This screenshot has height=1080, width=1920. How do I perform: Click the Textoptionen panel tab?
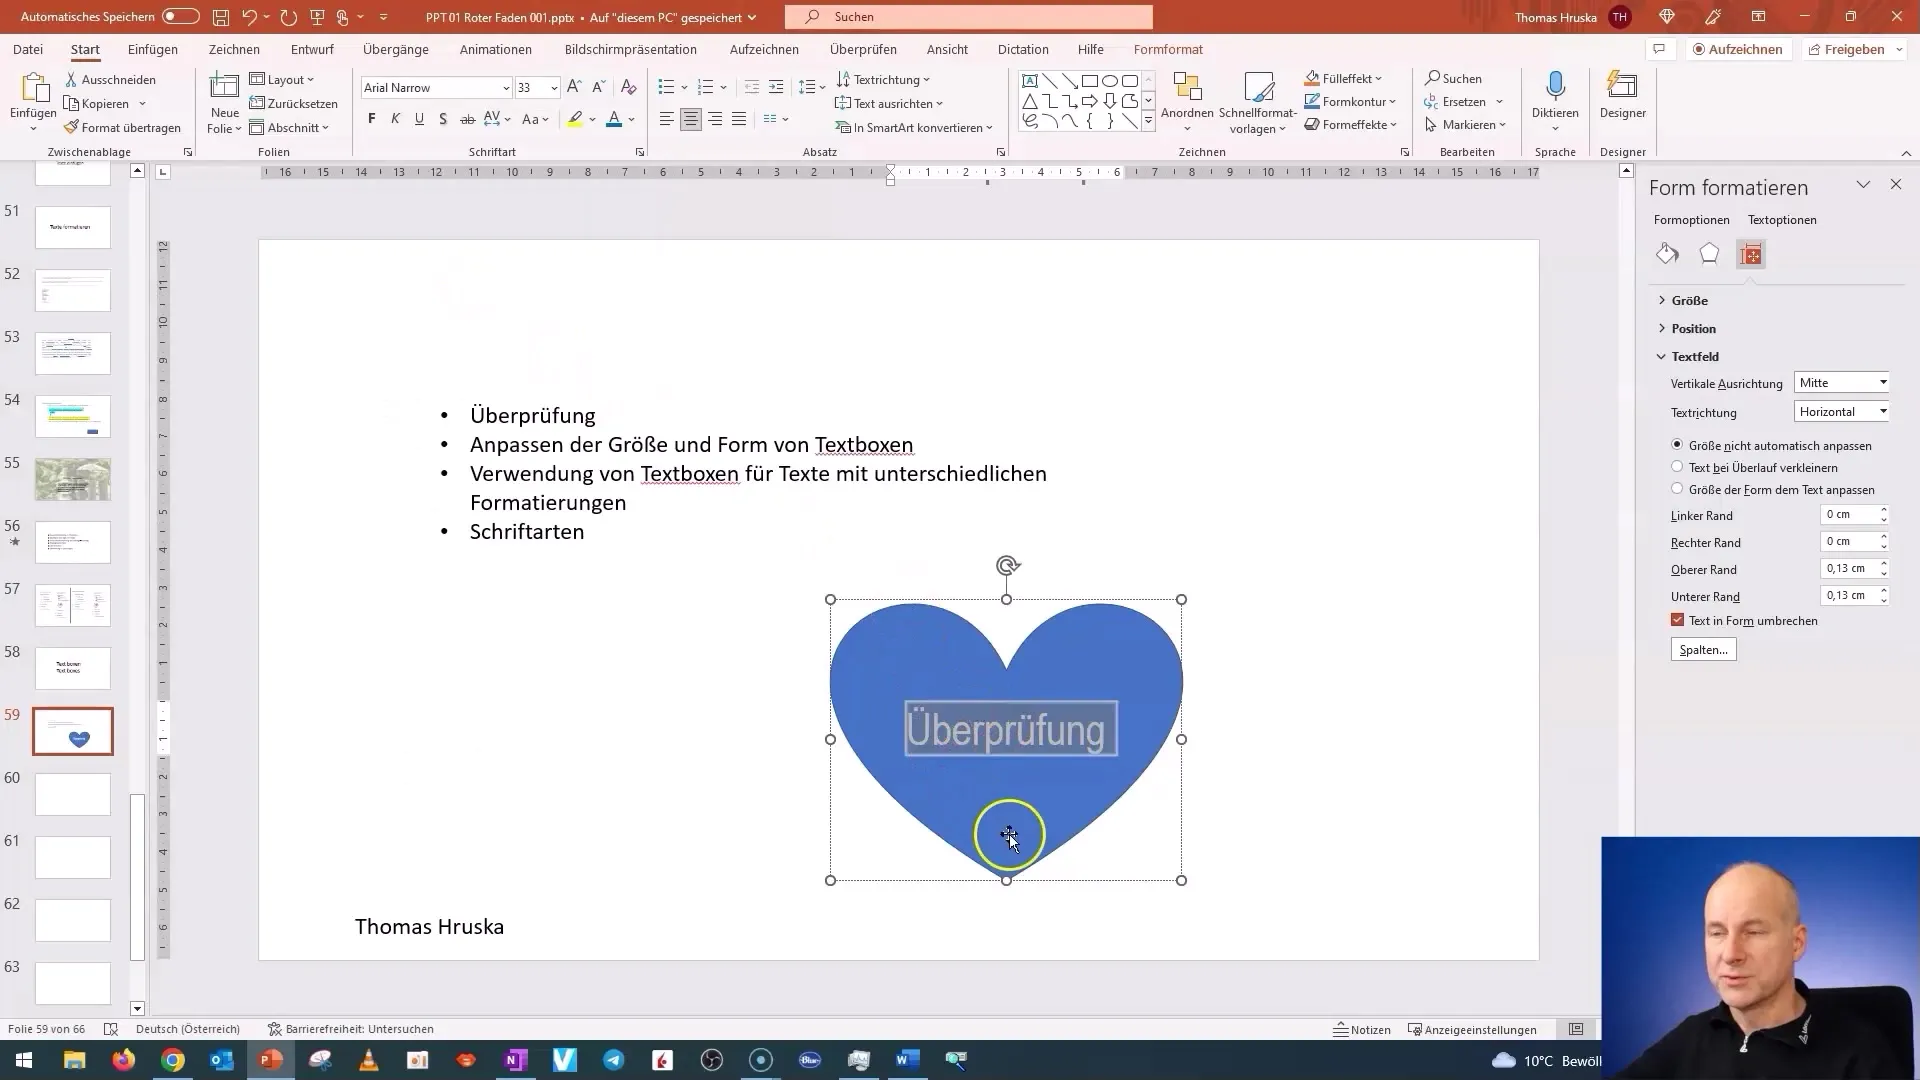[x=1782, y=219]
